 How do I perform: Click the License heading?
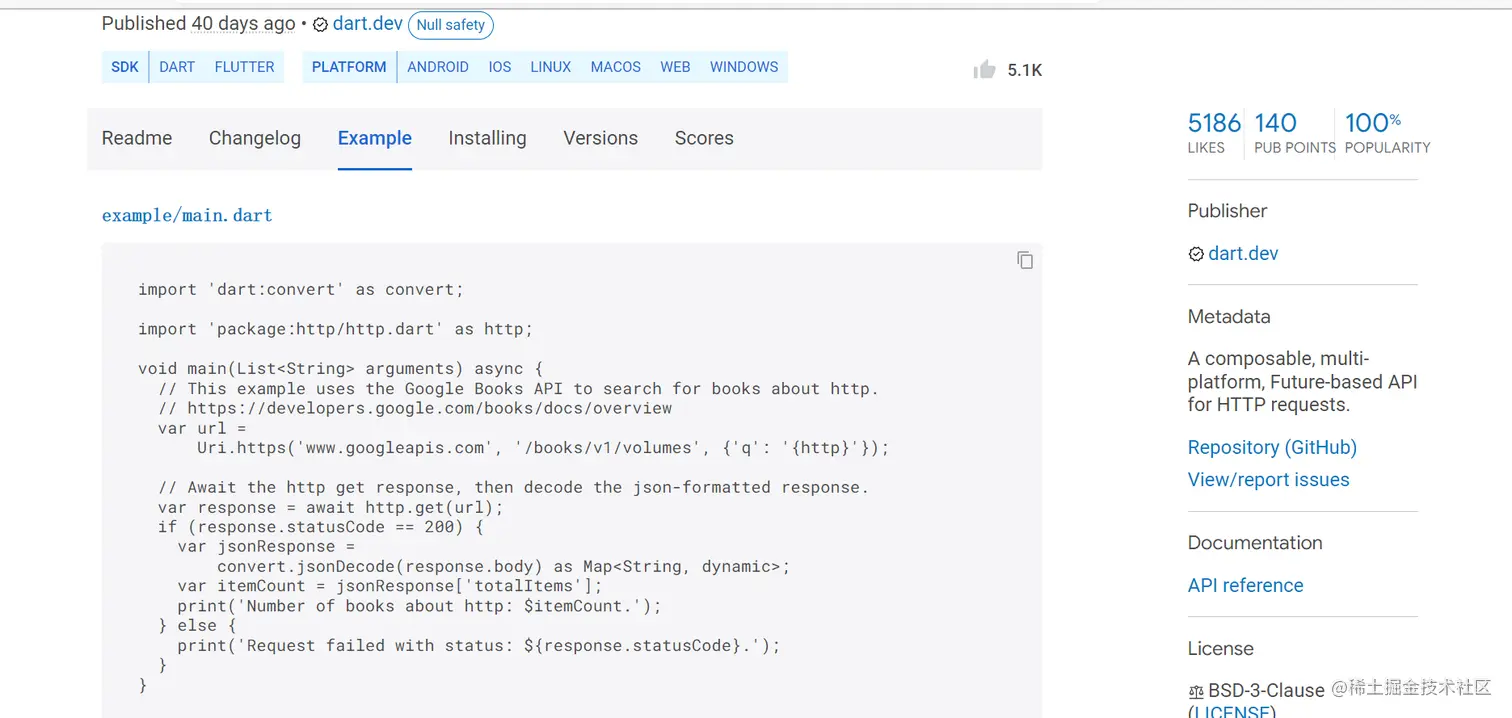[1220, 649]
